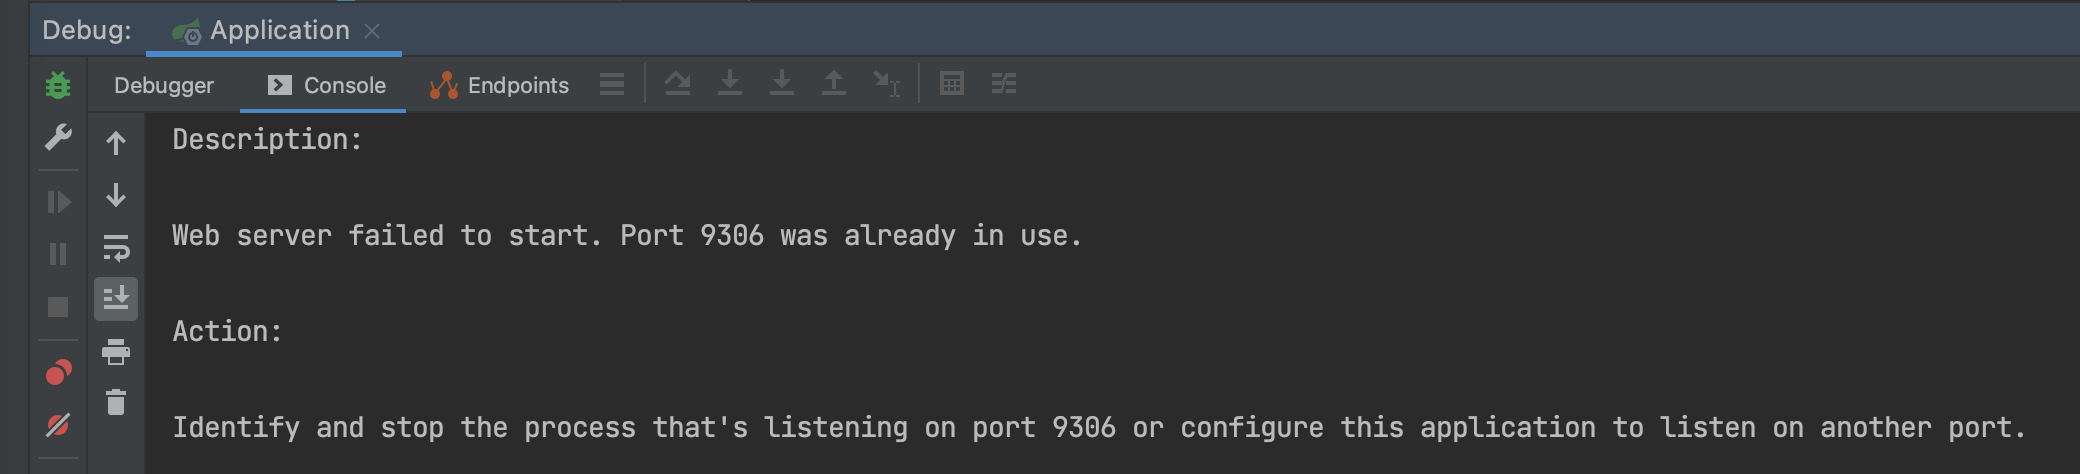The height and width of the screenshot is (474, 2080).
Task: Open Evaluate Expression calculator icon
Action: click(x=952, y=84)
